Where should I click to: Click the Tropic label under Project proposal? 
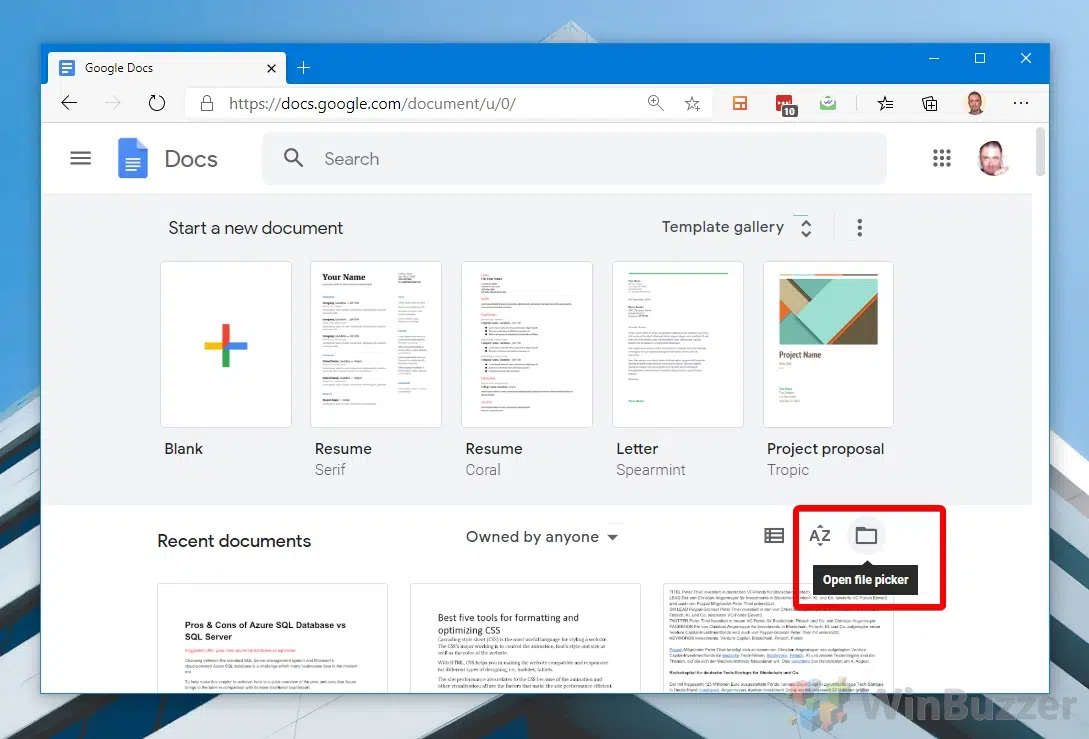pyautogui.click(x=788, y=470)
